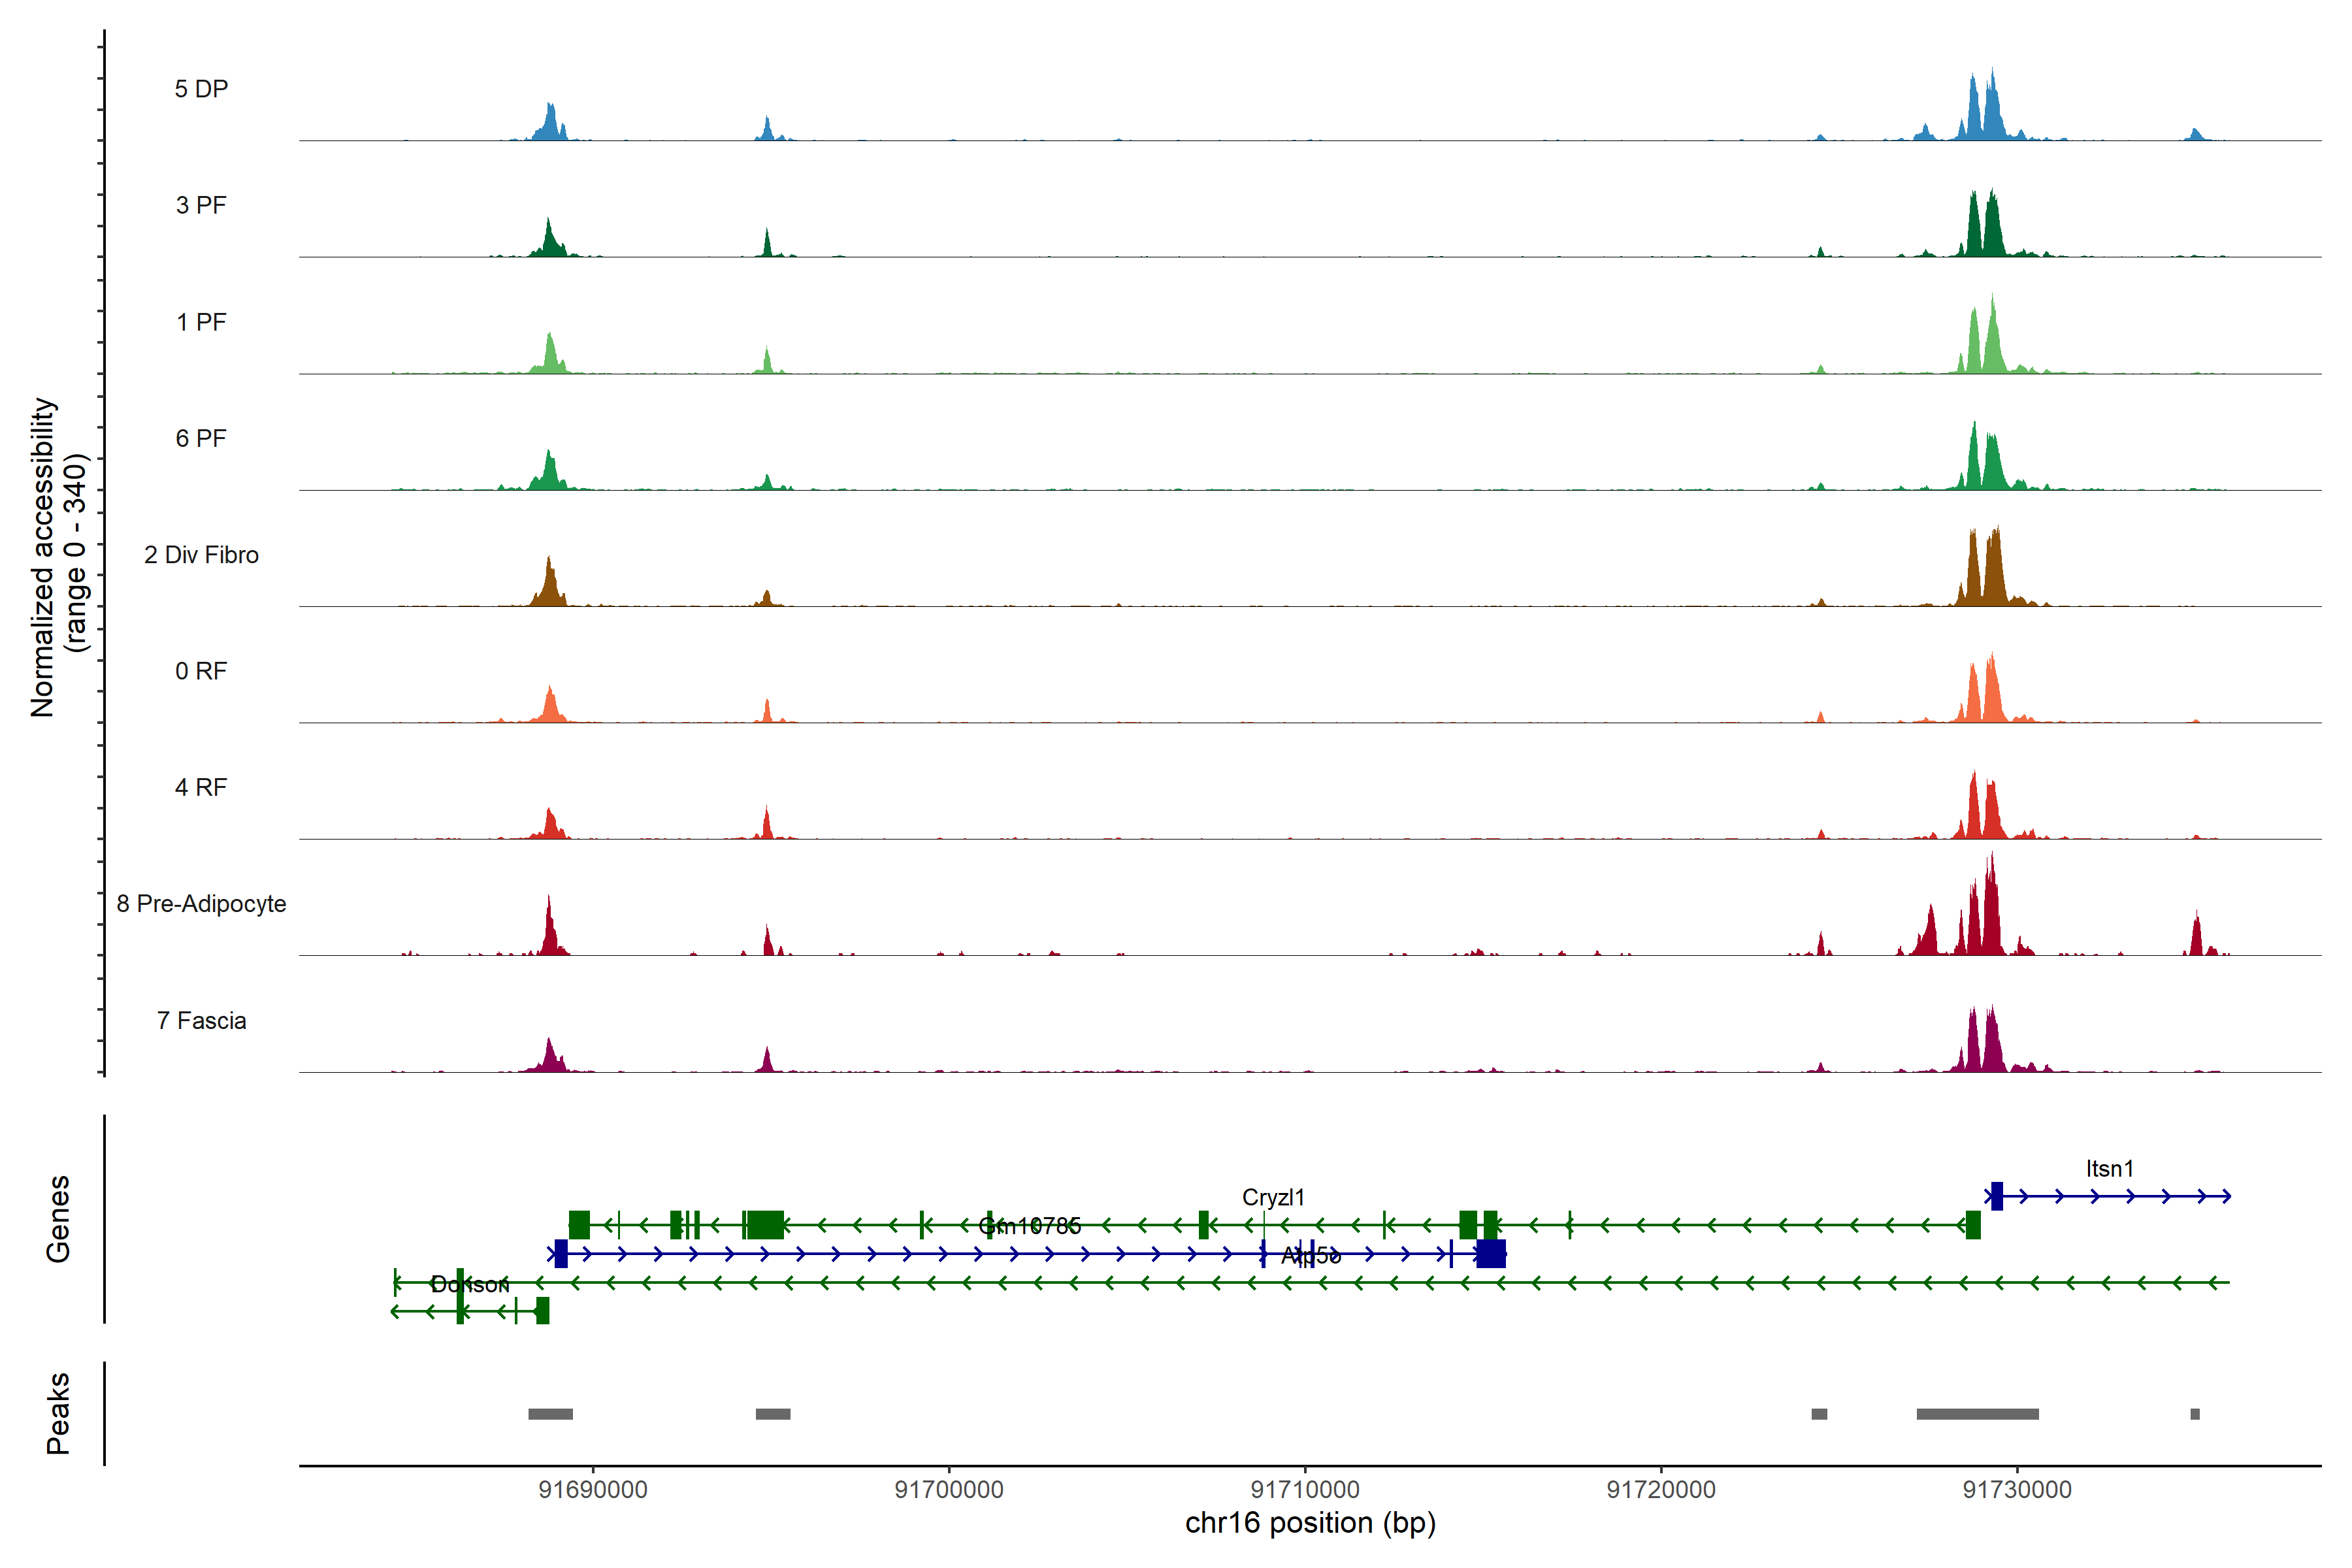This screenshot has width=2352, height=1568.
Task: Click the Genes panel label
Action: (x=58, y=1219)
